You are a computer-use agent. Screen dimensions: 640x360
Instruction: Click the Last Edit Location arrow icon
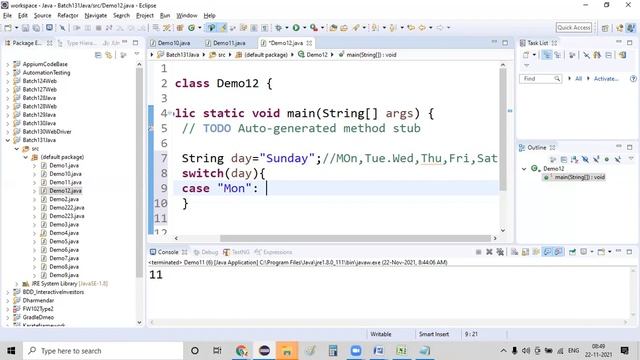(x=411, y=28)
